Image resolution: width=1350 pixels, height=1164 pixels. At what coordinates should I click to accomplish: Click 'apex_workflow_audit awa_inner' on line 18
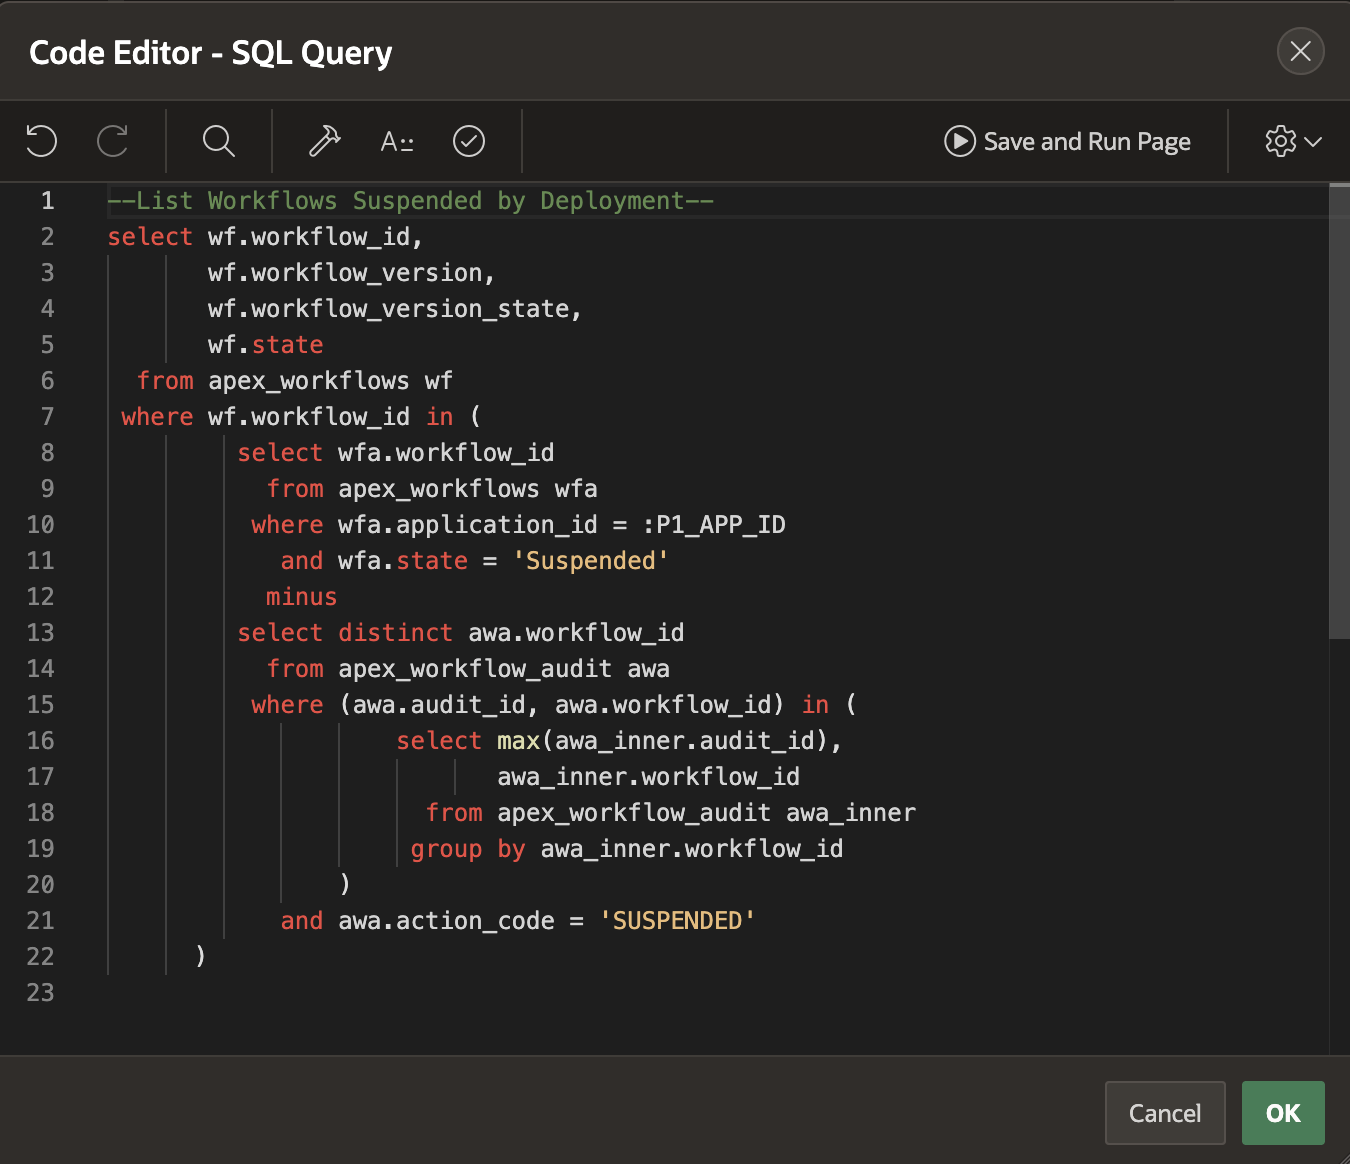click(x=706, y=813)
